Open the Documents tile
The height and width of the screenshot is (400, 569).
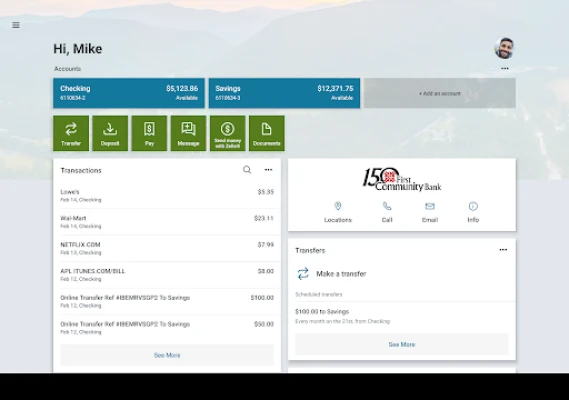(267, 133)
